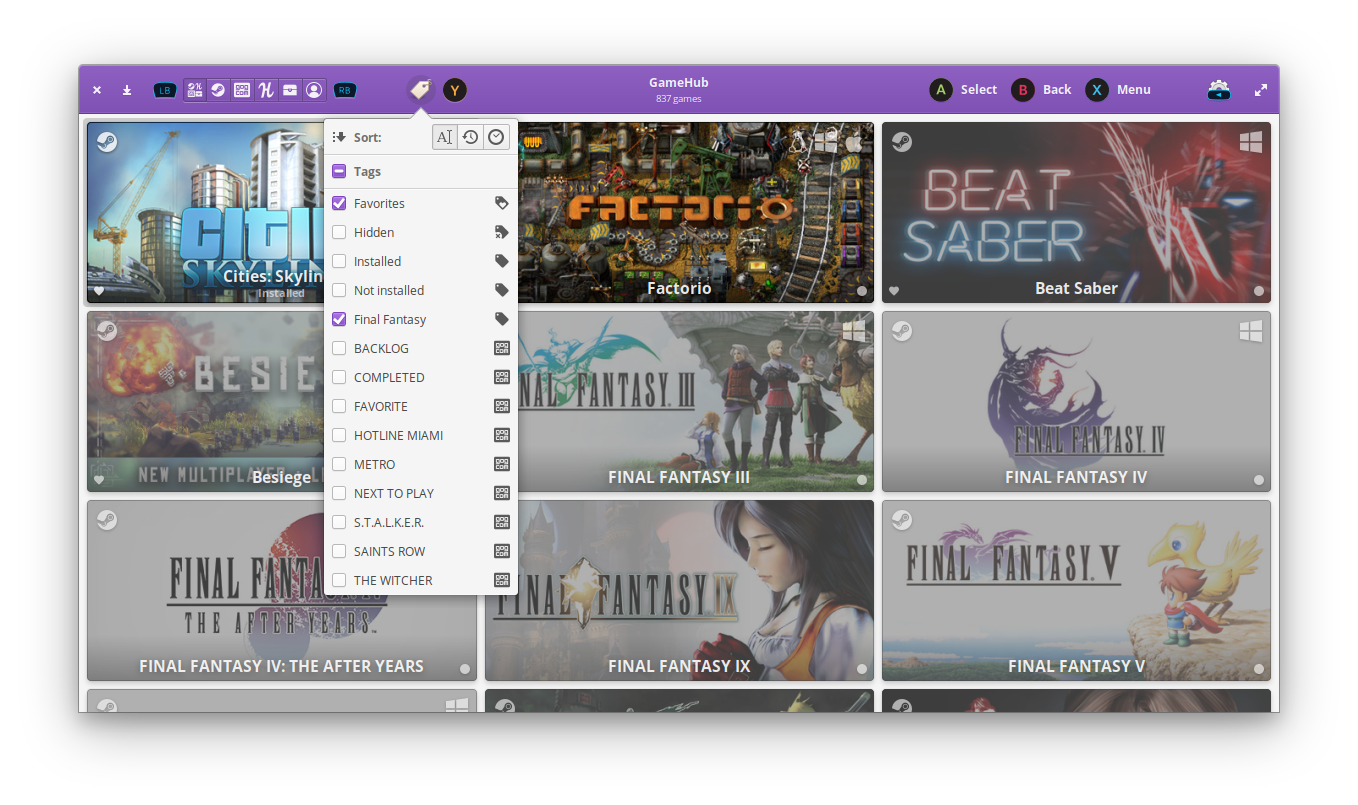The height and width of the screenshot is (805, 1358).
Task: Sort games by name
Action: [445, 137]
